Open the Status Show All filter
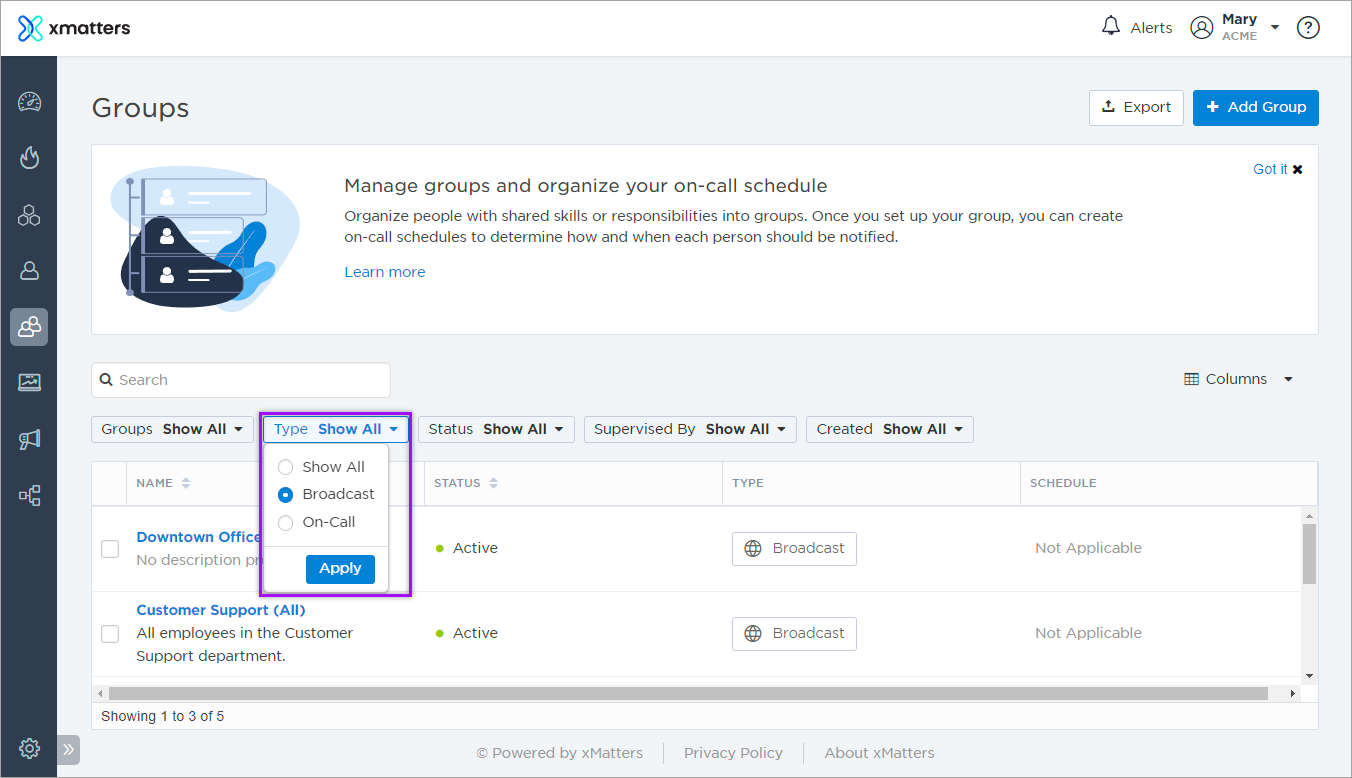 pos(496,429)
